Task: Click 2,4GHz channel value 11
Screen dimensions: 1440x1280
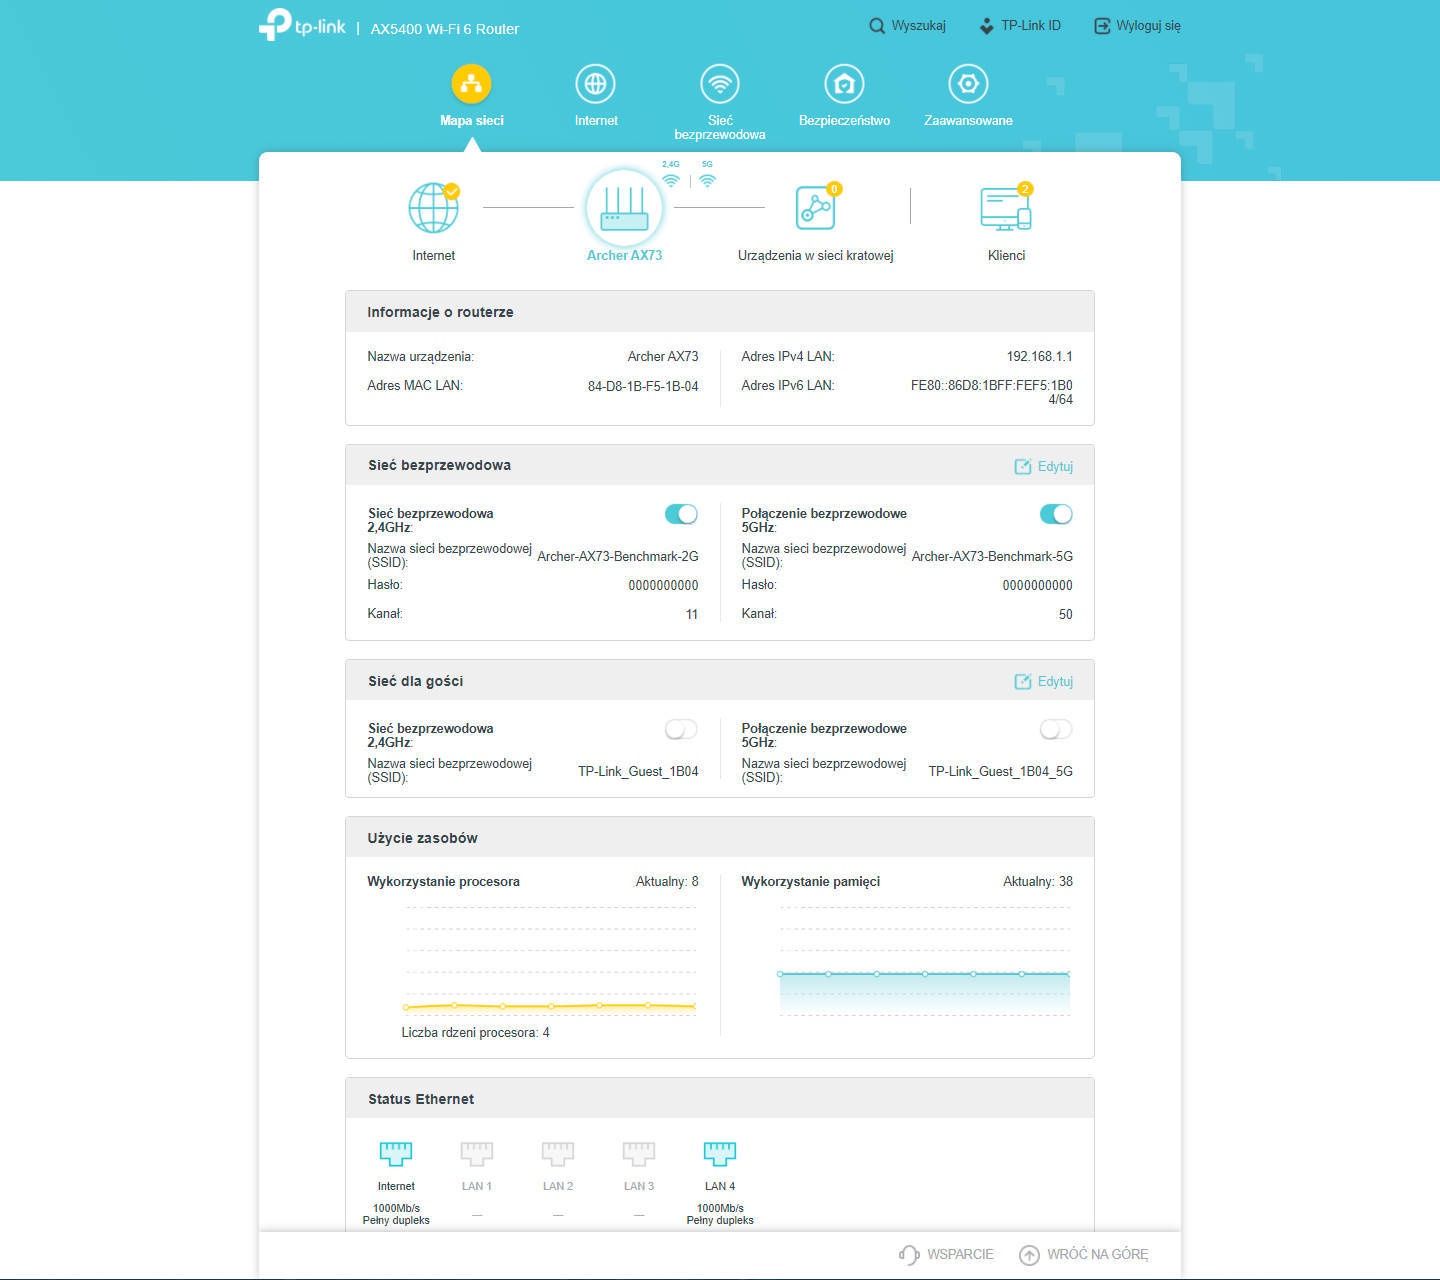Action: [692, 615]
